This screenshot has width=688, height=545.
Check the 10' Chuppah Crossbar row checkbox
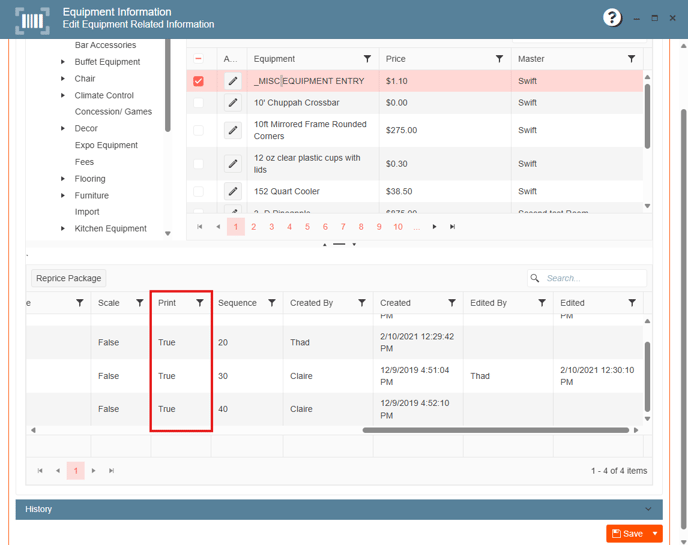198,103
